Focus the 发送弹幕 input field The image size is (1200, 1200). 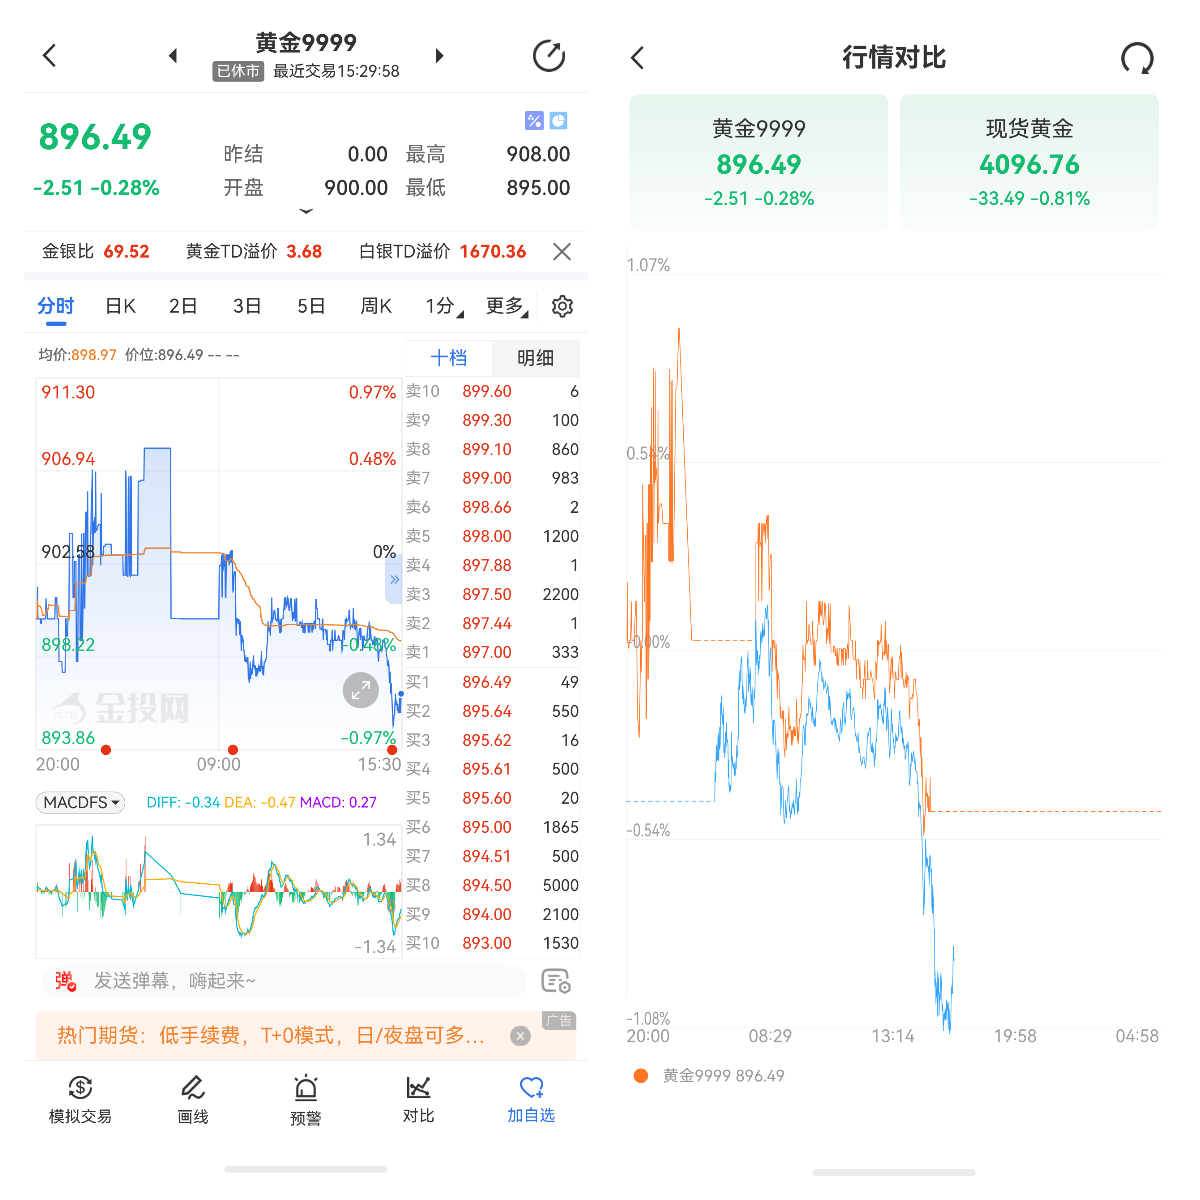pos(284,981)
